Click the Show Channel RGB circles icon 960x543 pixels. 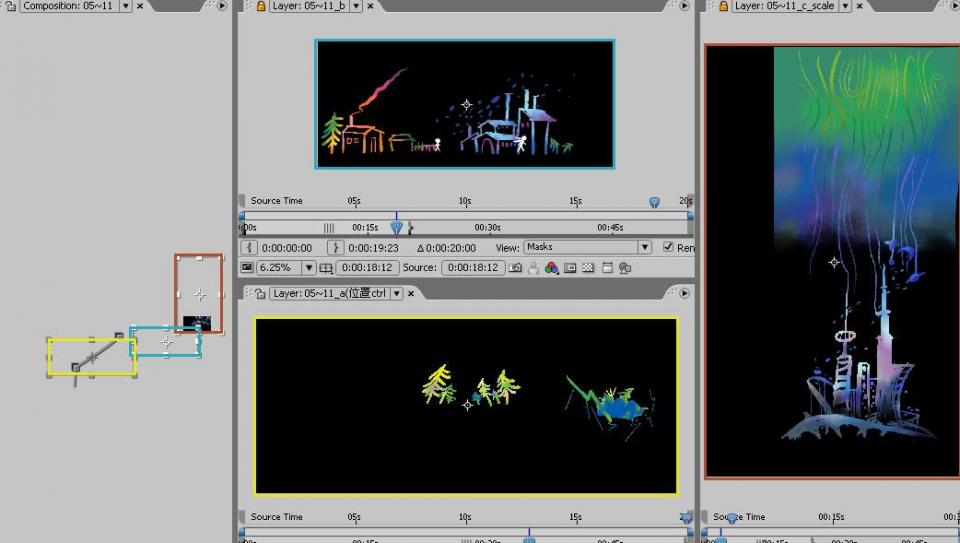[551, 268]
